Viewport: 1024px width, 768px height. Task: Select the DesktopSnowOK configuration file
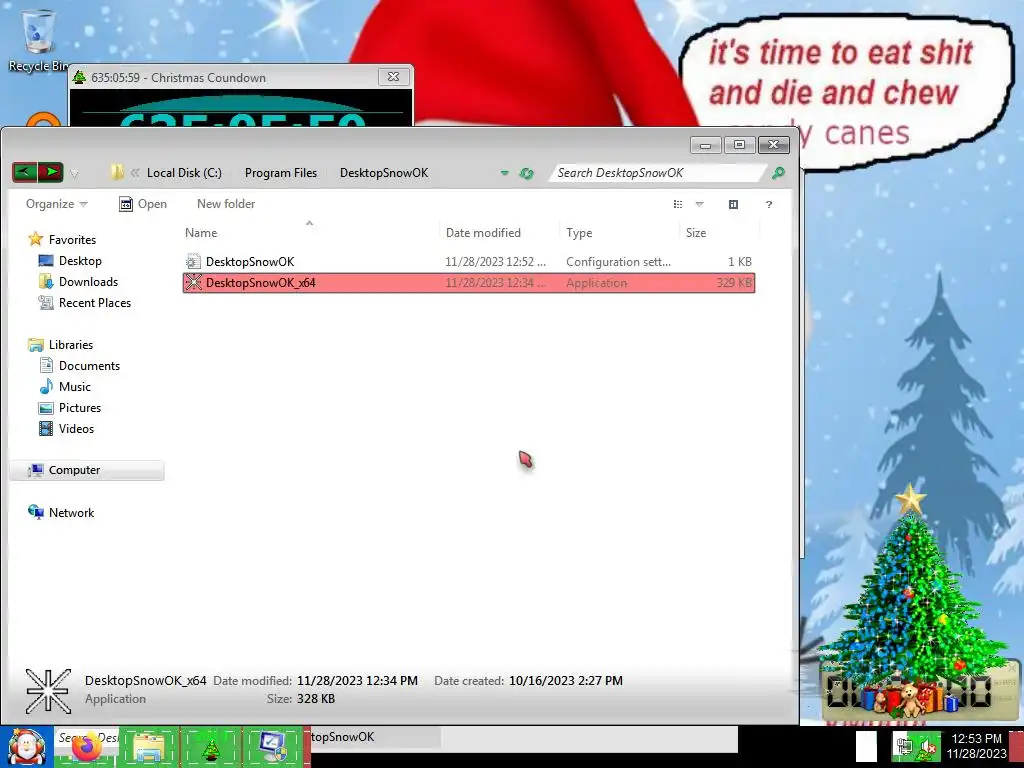(x=468, y=262)
